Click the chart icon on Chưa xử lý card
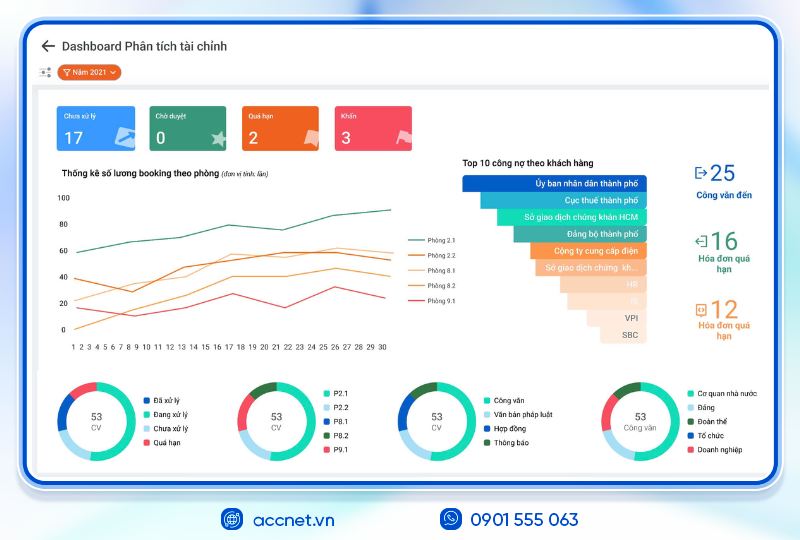800x540 pixels. point(123,137)
